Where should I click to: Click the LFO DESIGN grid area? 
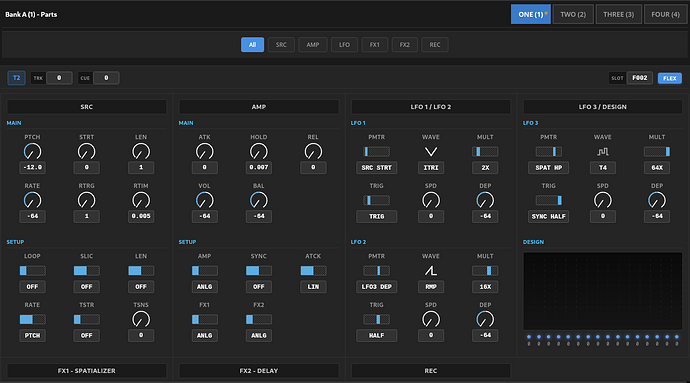pyautogui.click(x=602, y=291)
